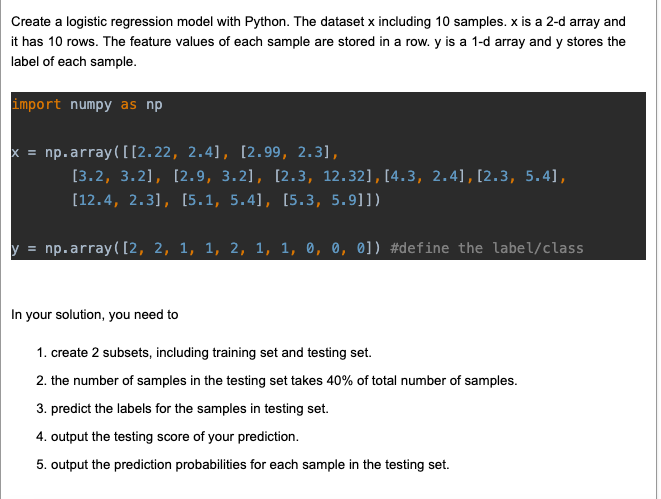Click list item 3 about predicting labels
661x499 pixels.
(x=182, y=408)
